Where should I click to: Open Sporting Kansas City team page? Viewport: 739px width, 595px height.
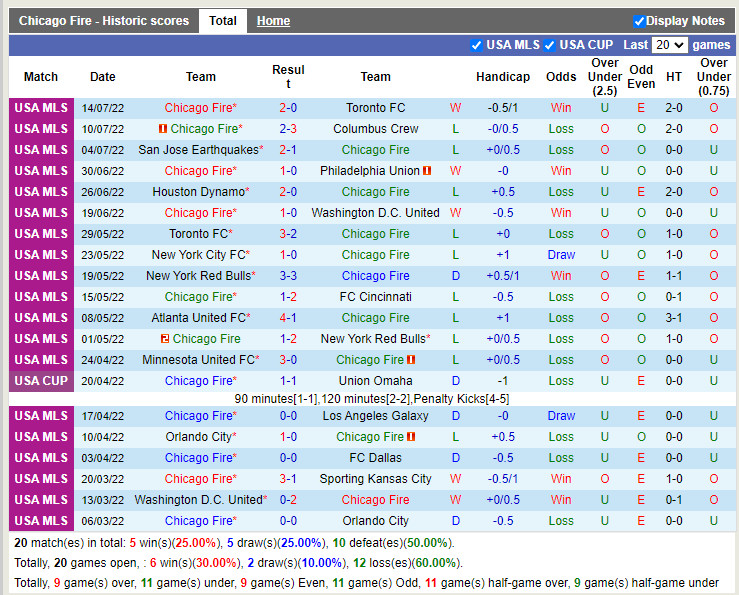click(x=375, y=479)
